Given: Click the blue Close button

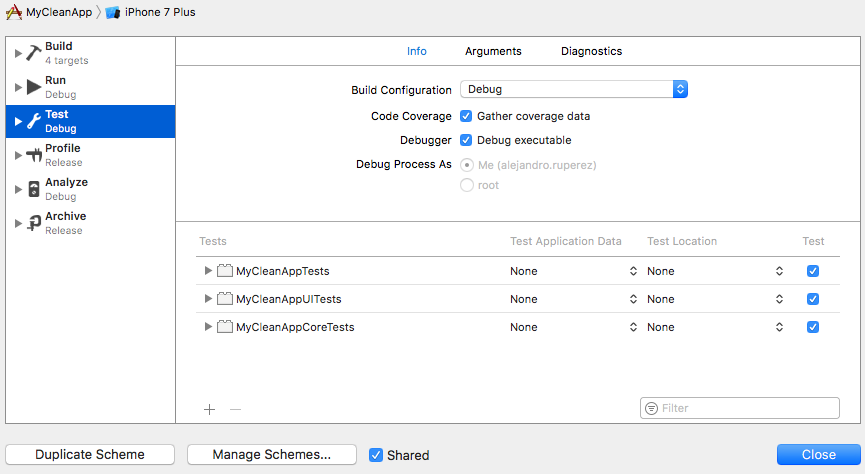Looking at the screenshot, I should point(819,455).
